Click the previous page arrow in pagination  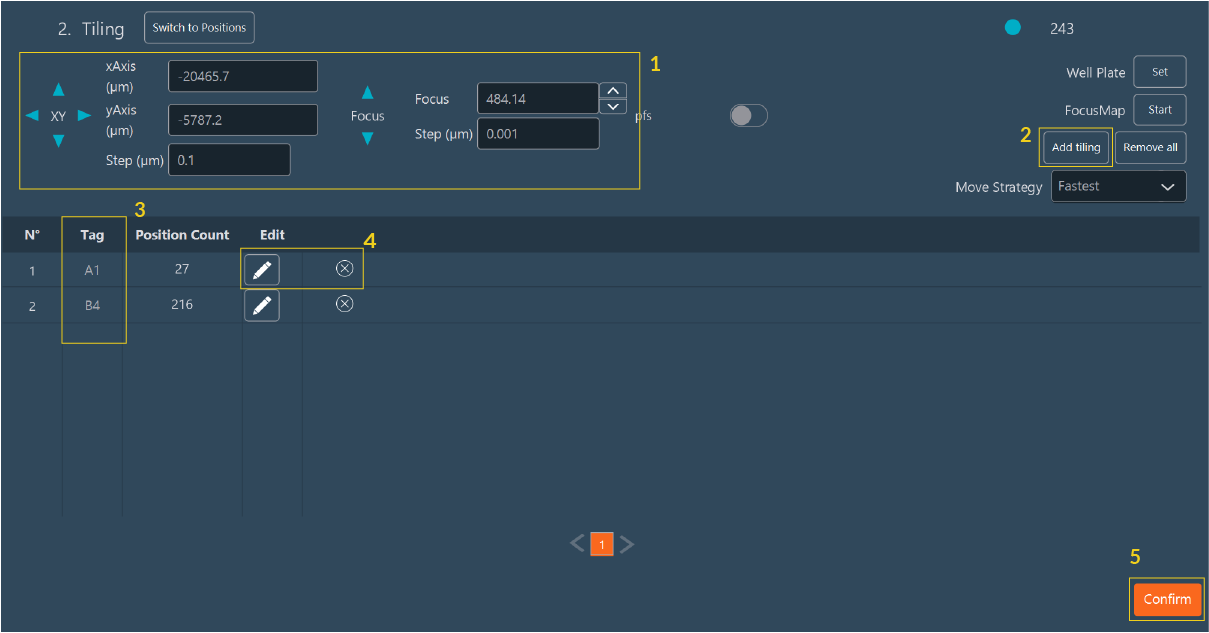point(577,543)
